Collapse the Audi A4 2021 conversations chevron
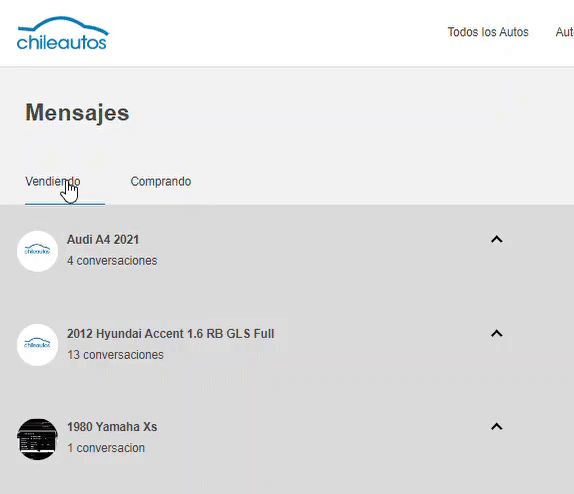 click(x=496, y=239)
